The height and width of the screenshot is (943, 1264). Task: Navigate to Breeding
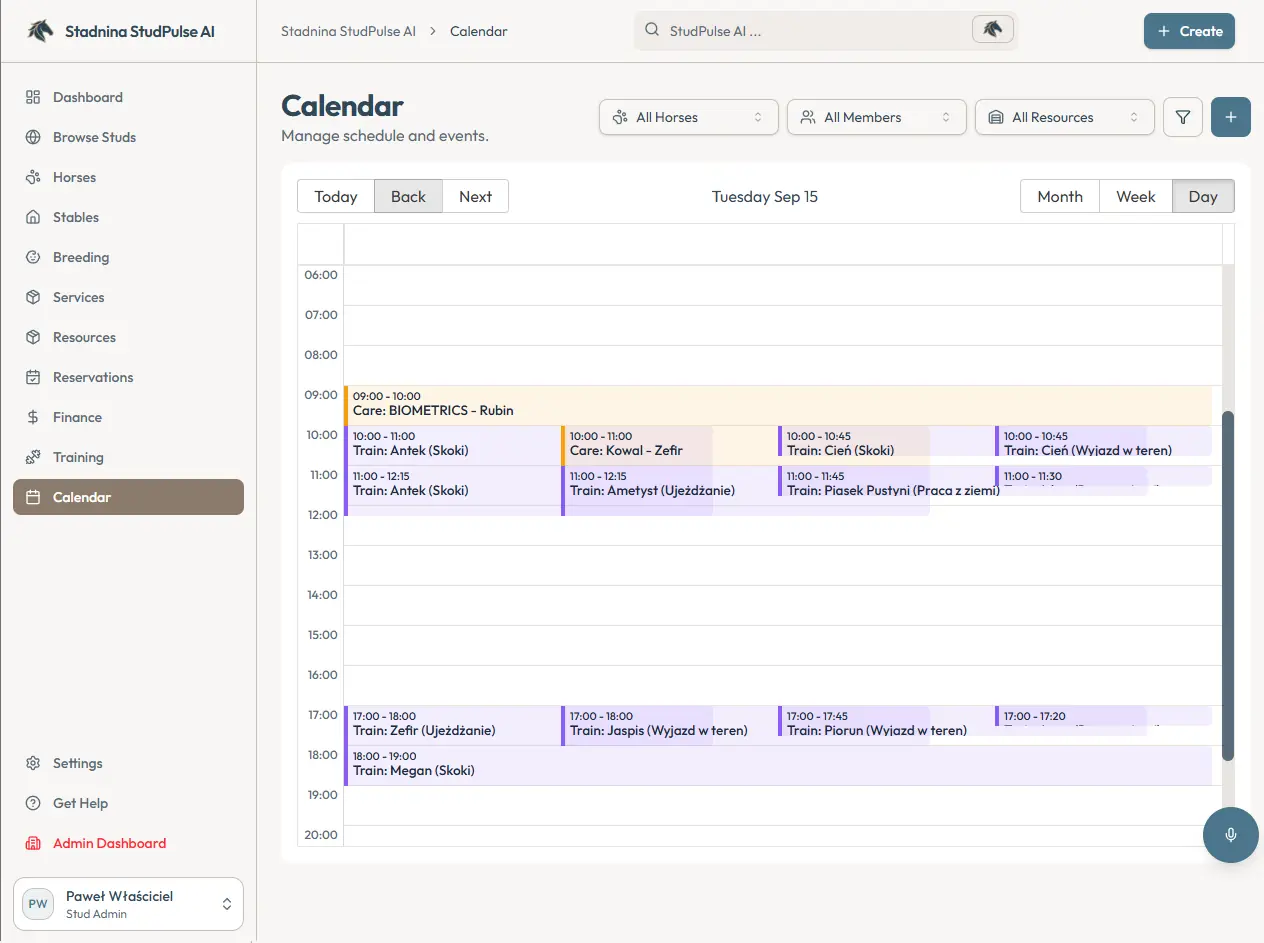pos(128,257)
